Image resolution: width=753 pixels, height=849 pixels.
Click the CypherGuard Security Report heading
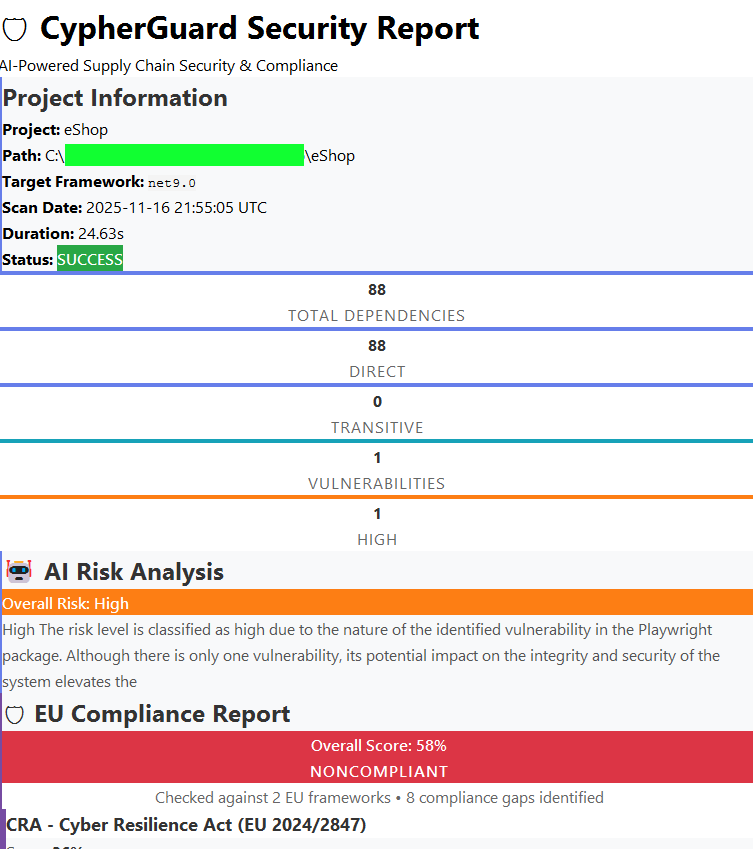pyautogui.click(x=259, y=28)
